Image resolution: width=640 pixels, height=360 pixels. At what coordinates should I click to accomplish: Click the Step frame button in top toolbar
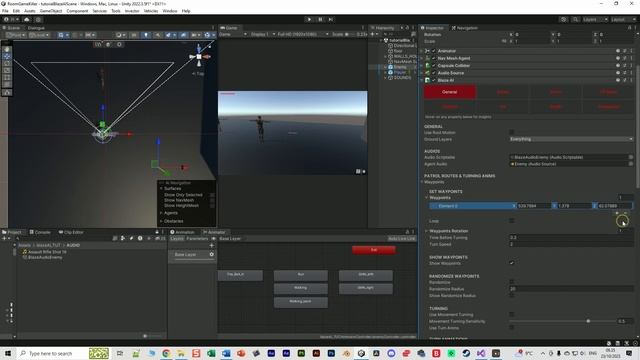pos(331,19)
